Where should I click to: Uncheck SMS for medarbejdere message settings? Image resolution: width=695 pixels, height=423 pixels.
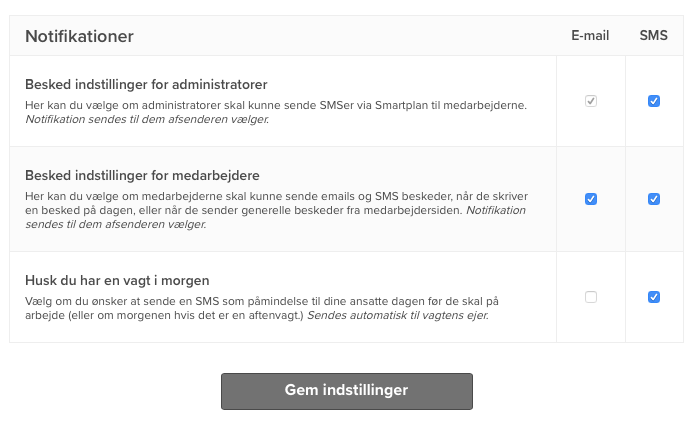pyautogui.click(x=654, y=199)
